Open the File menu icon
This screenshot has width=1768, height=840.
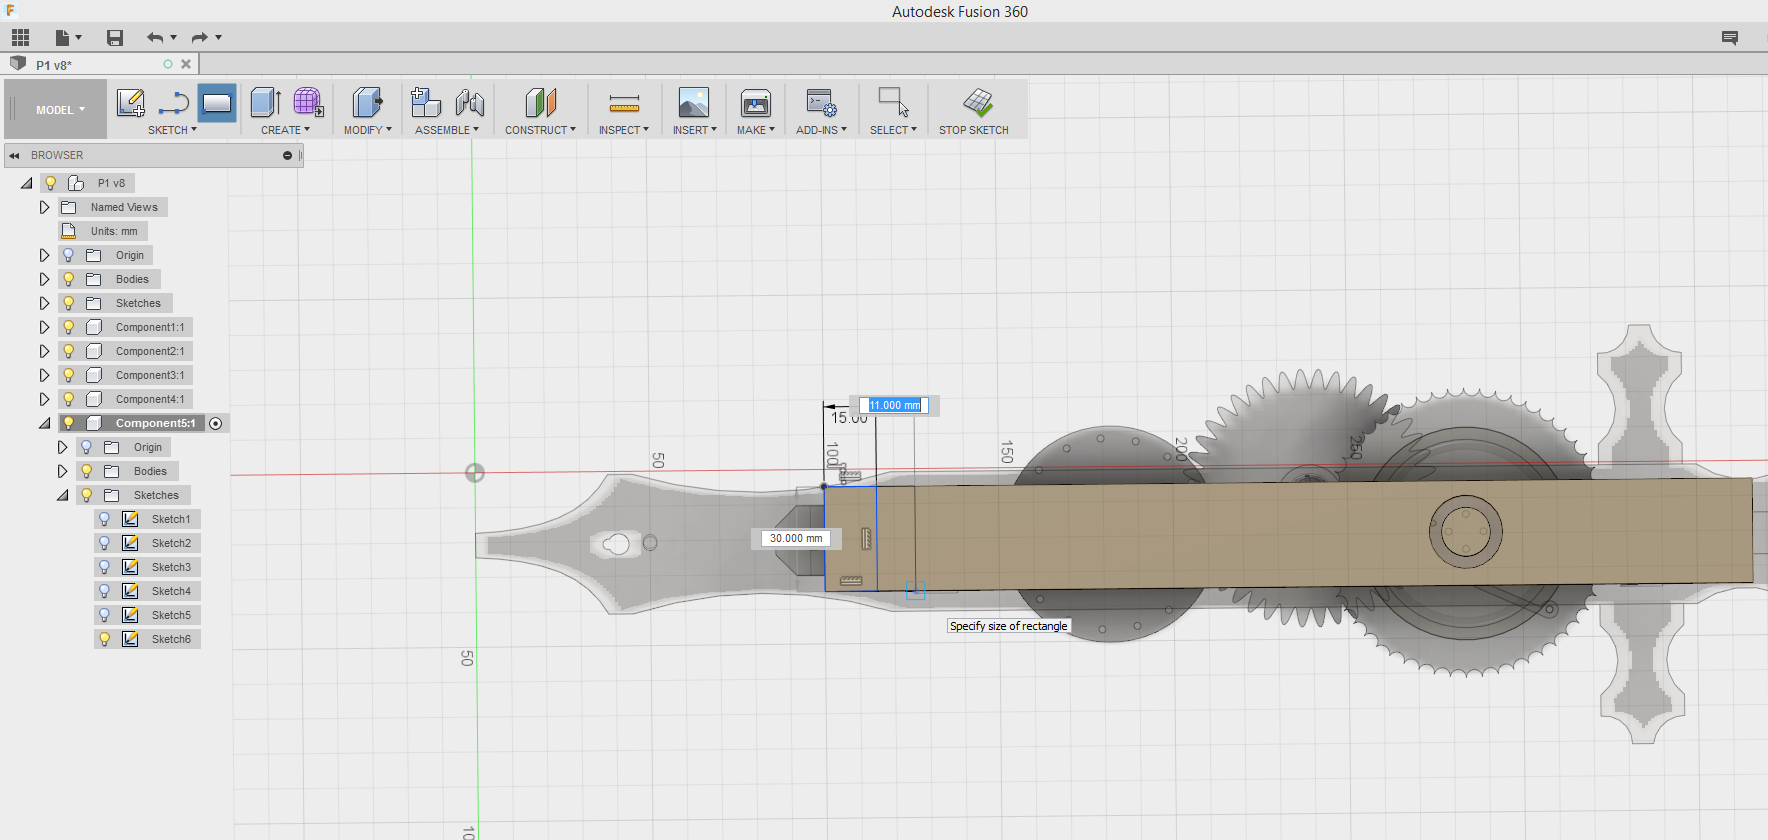(63, 38)
